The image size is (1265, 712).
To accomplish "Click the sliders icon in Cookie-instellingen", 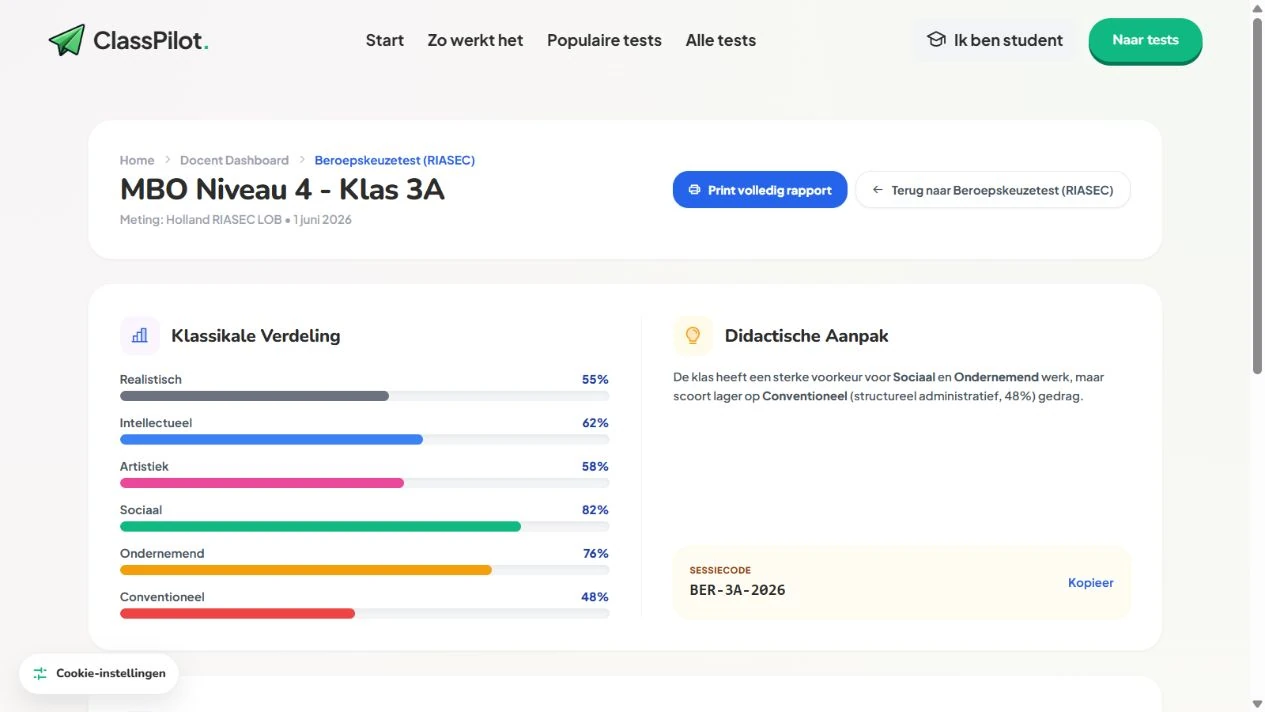I will (x=40, y=674).
